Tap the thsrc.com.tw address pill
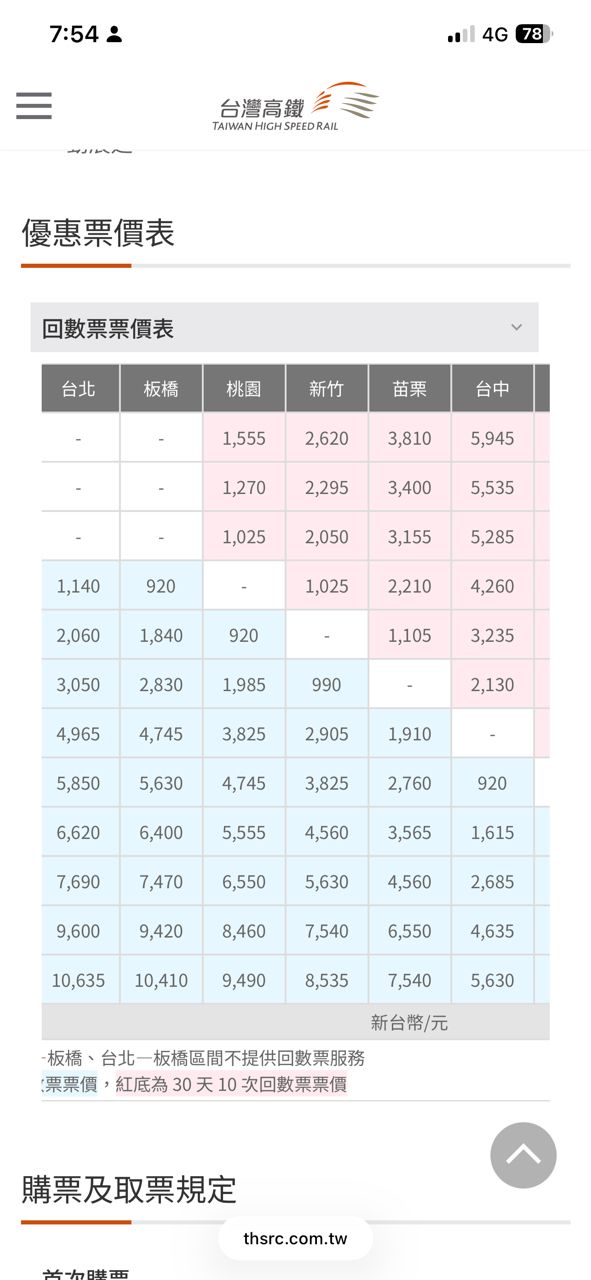This screenshot has width=591, height=1280. click(x=295, y=1239)
